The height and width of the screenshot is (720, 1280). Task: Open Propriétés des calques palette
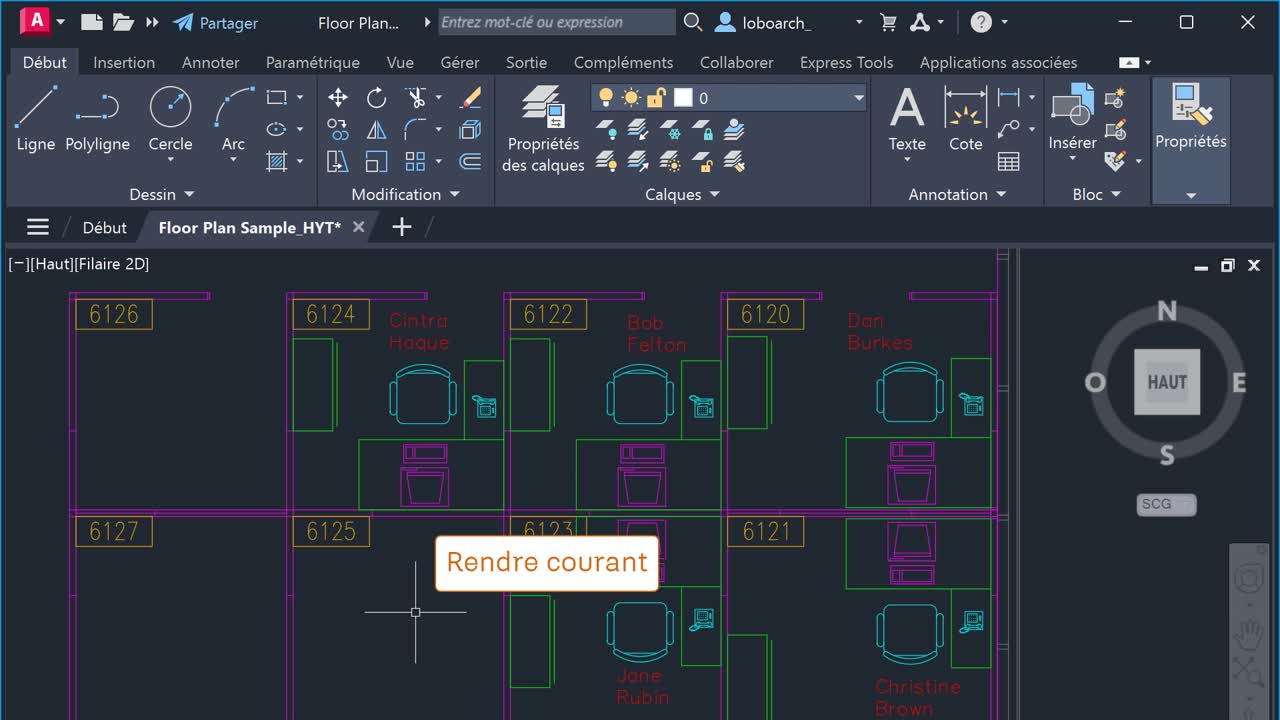543,128
